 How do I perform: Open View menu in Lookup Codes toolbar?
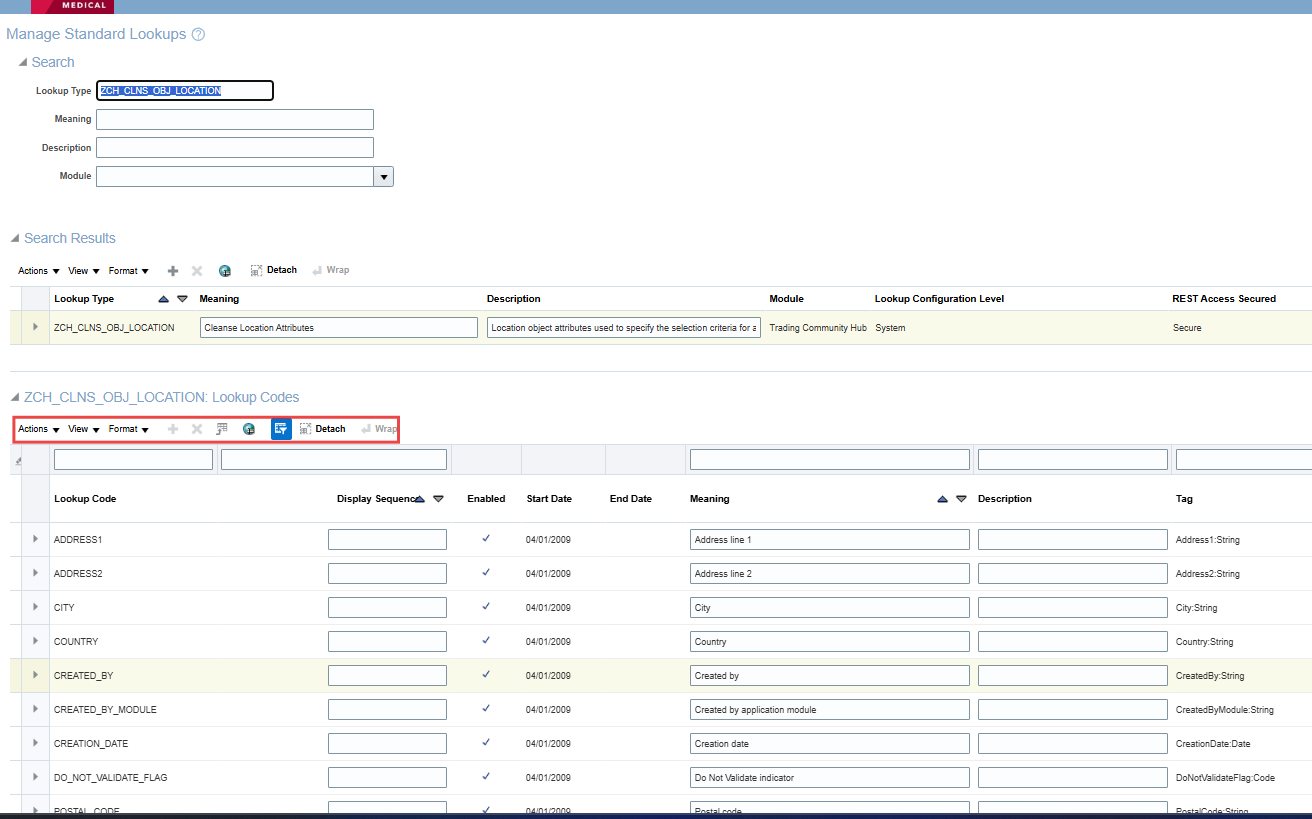(x=84, y=429)
